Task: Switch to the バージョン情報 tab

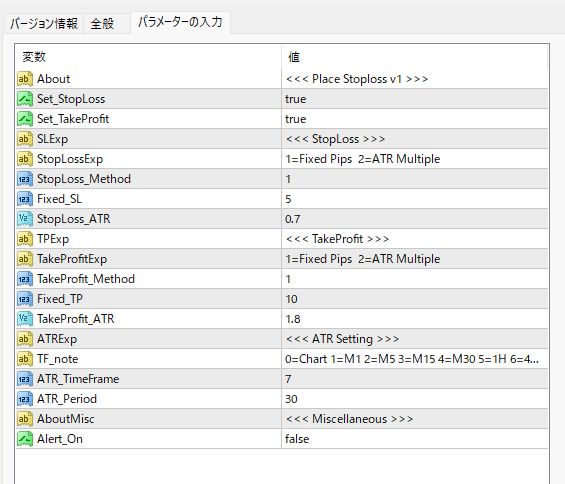Action: click(x=44, y=24)
